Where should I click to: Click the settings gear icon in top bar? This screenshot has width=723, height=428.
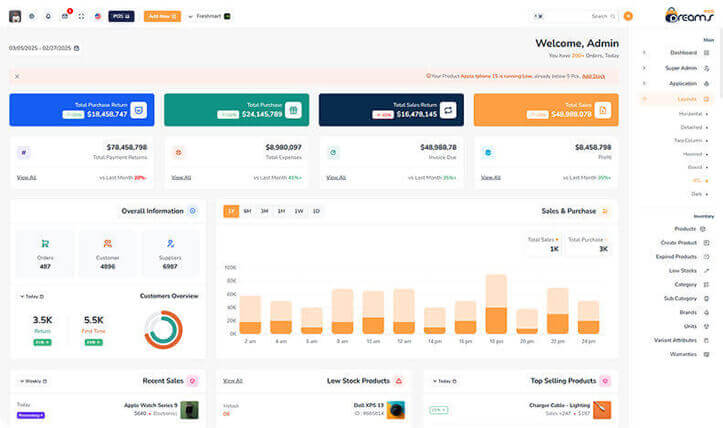pos(32,16)
